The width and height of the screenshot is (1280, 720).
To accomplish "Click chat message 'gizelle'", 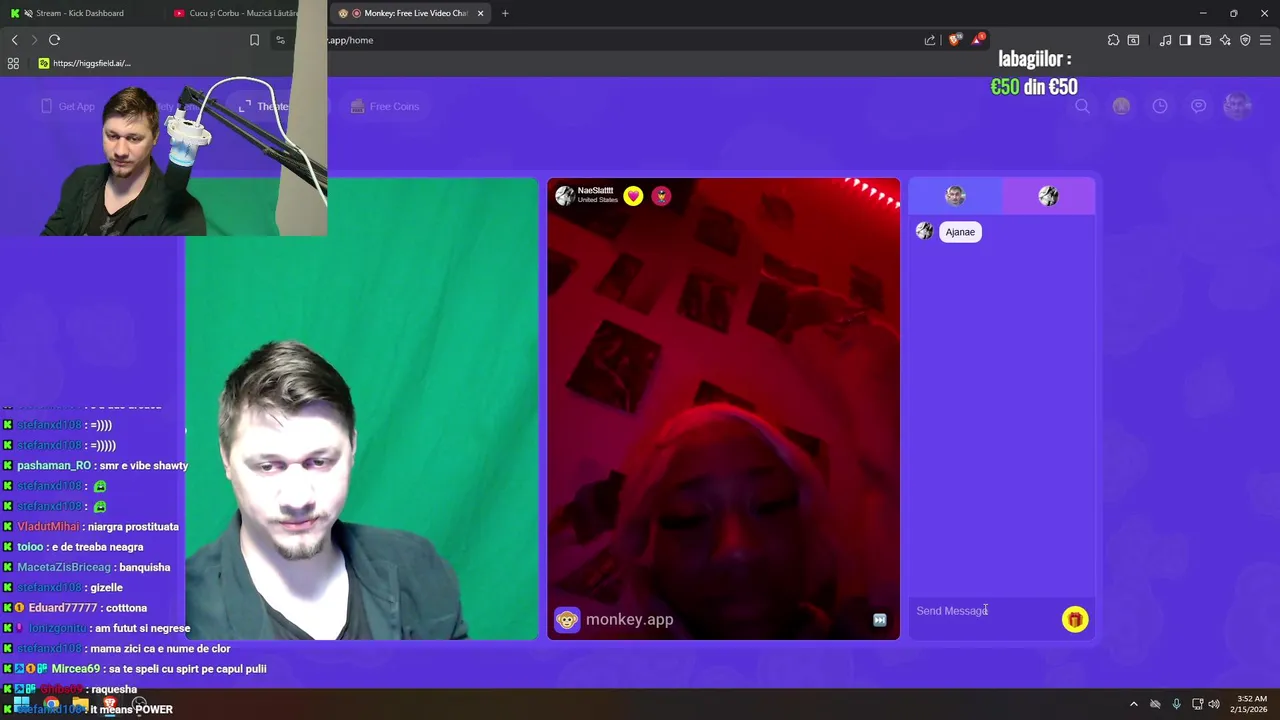I will (106, 588).
